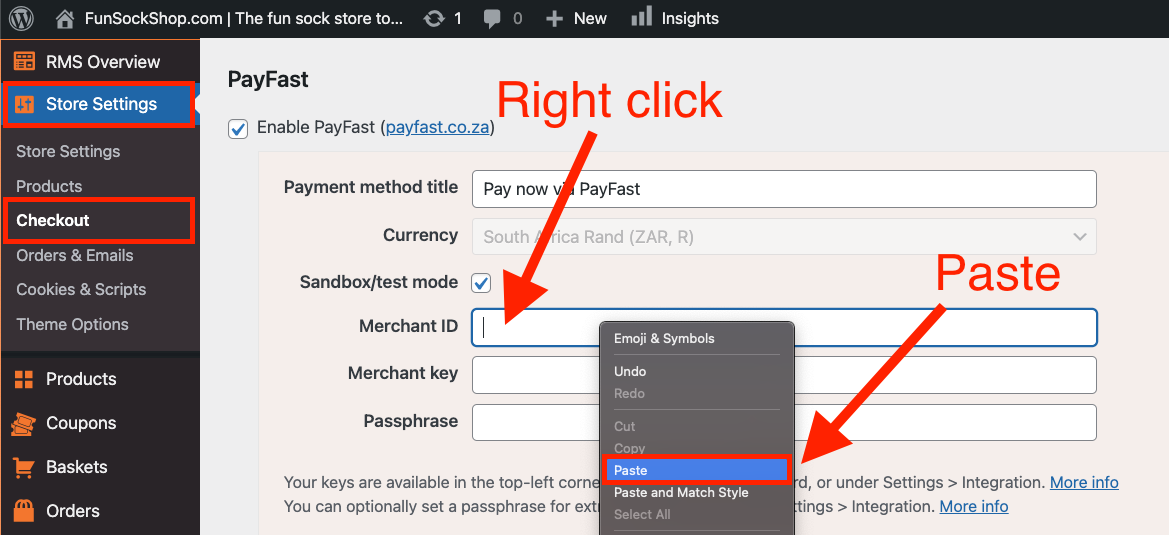Screen dimensions: 1169x535
Task: Click into the Merchant key field
Action: (784, 375)
